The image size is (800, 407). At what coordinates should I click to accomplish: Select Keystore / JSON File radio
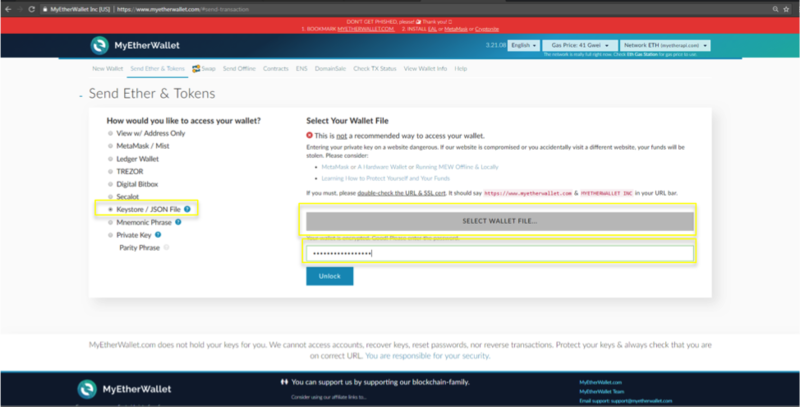[x=110, y=209]
